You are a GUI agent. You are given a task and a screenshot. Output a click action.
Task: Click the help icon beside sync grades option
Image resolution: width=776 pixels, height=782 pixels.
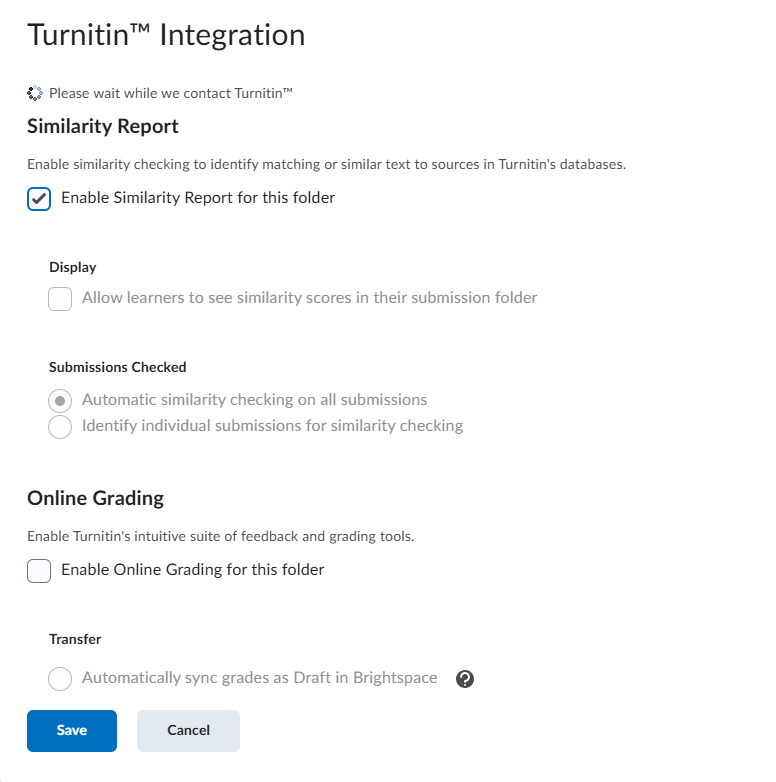[x=465, y=679]
